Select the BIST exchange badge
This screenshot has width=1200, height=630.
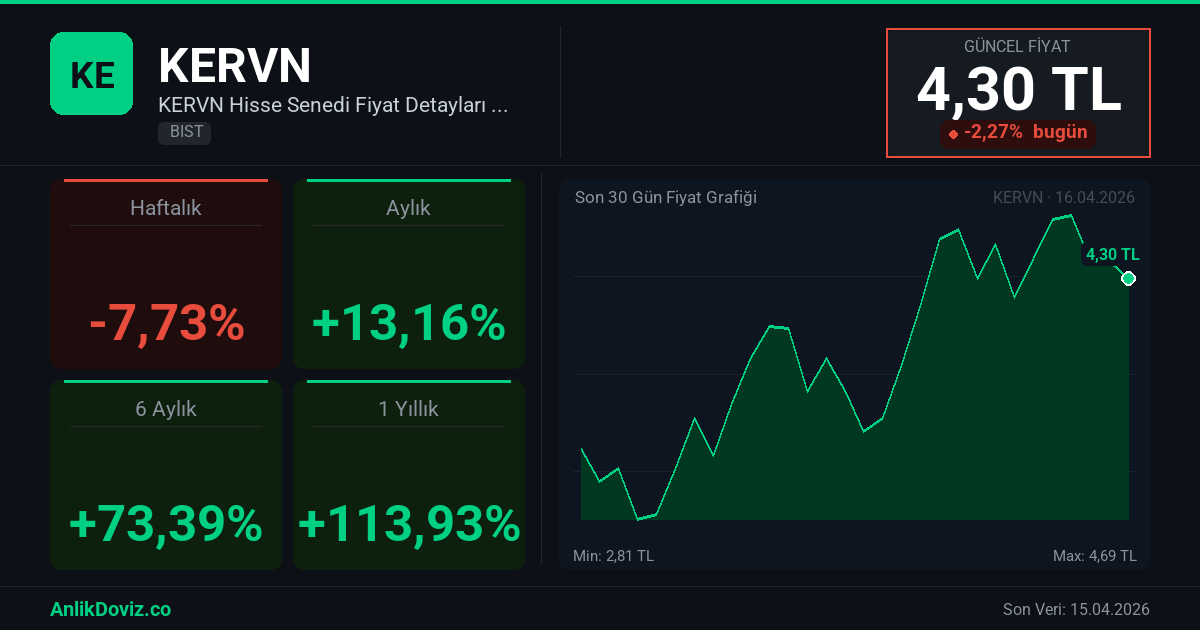point(184,132)
